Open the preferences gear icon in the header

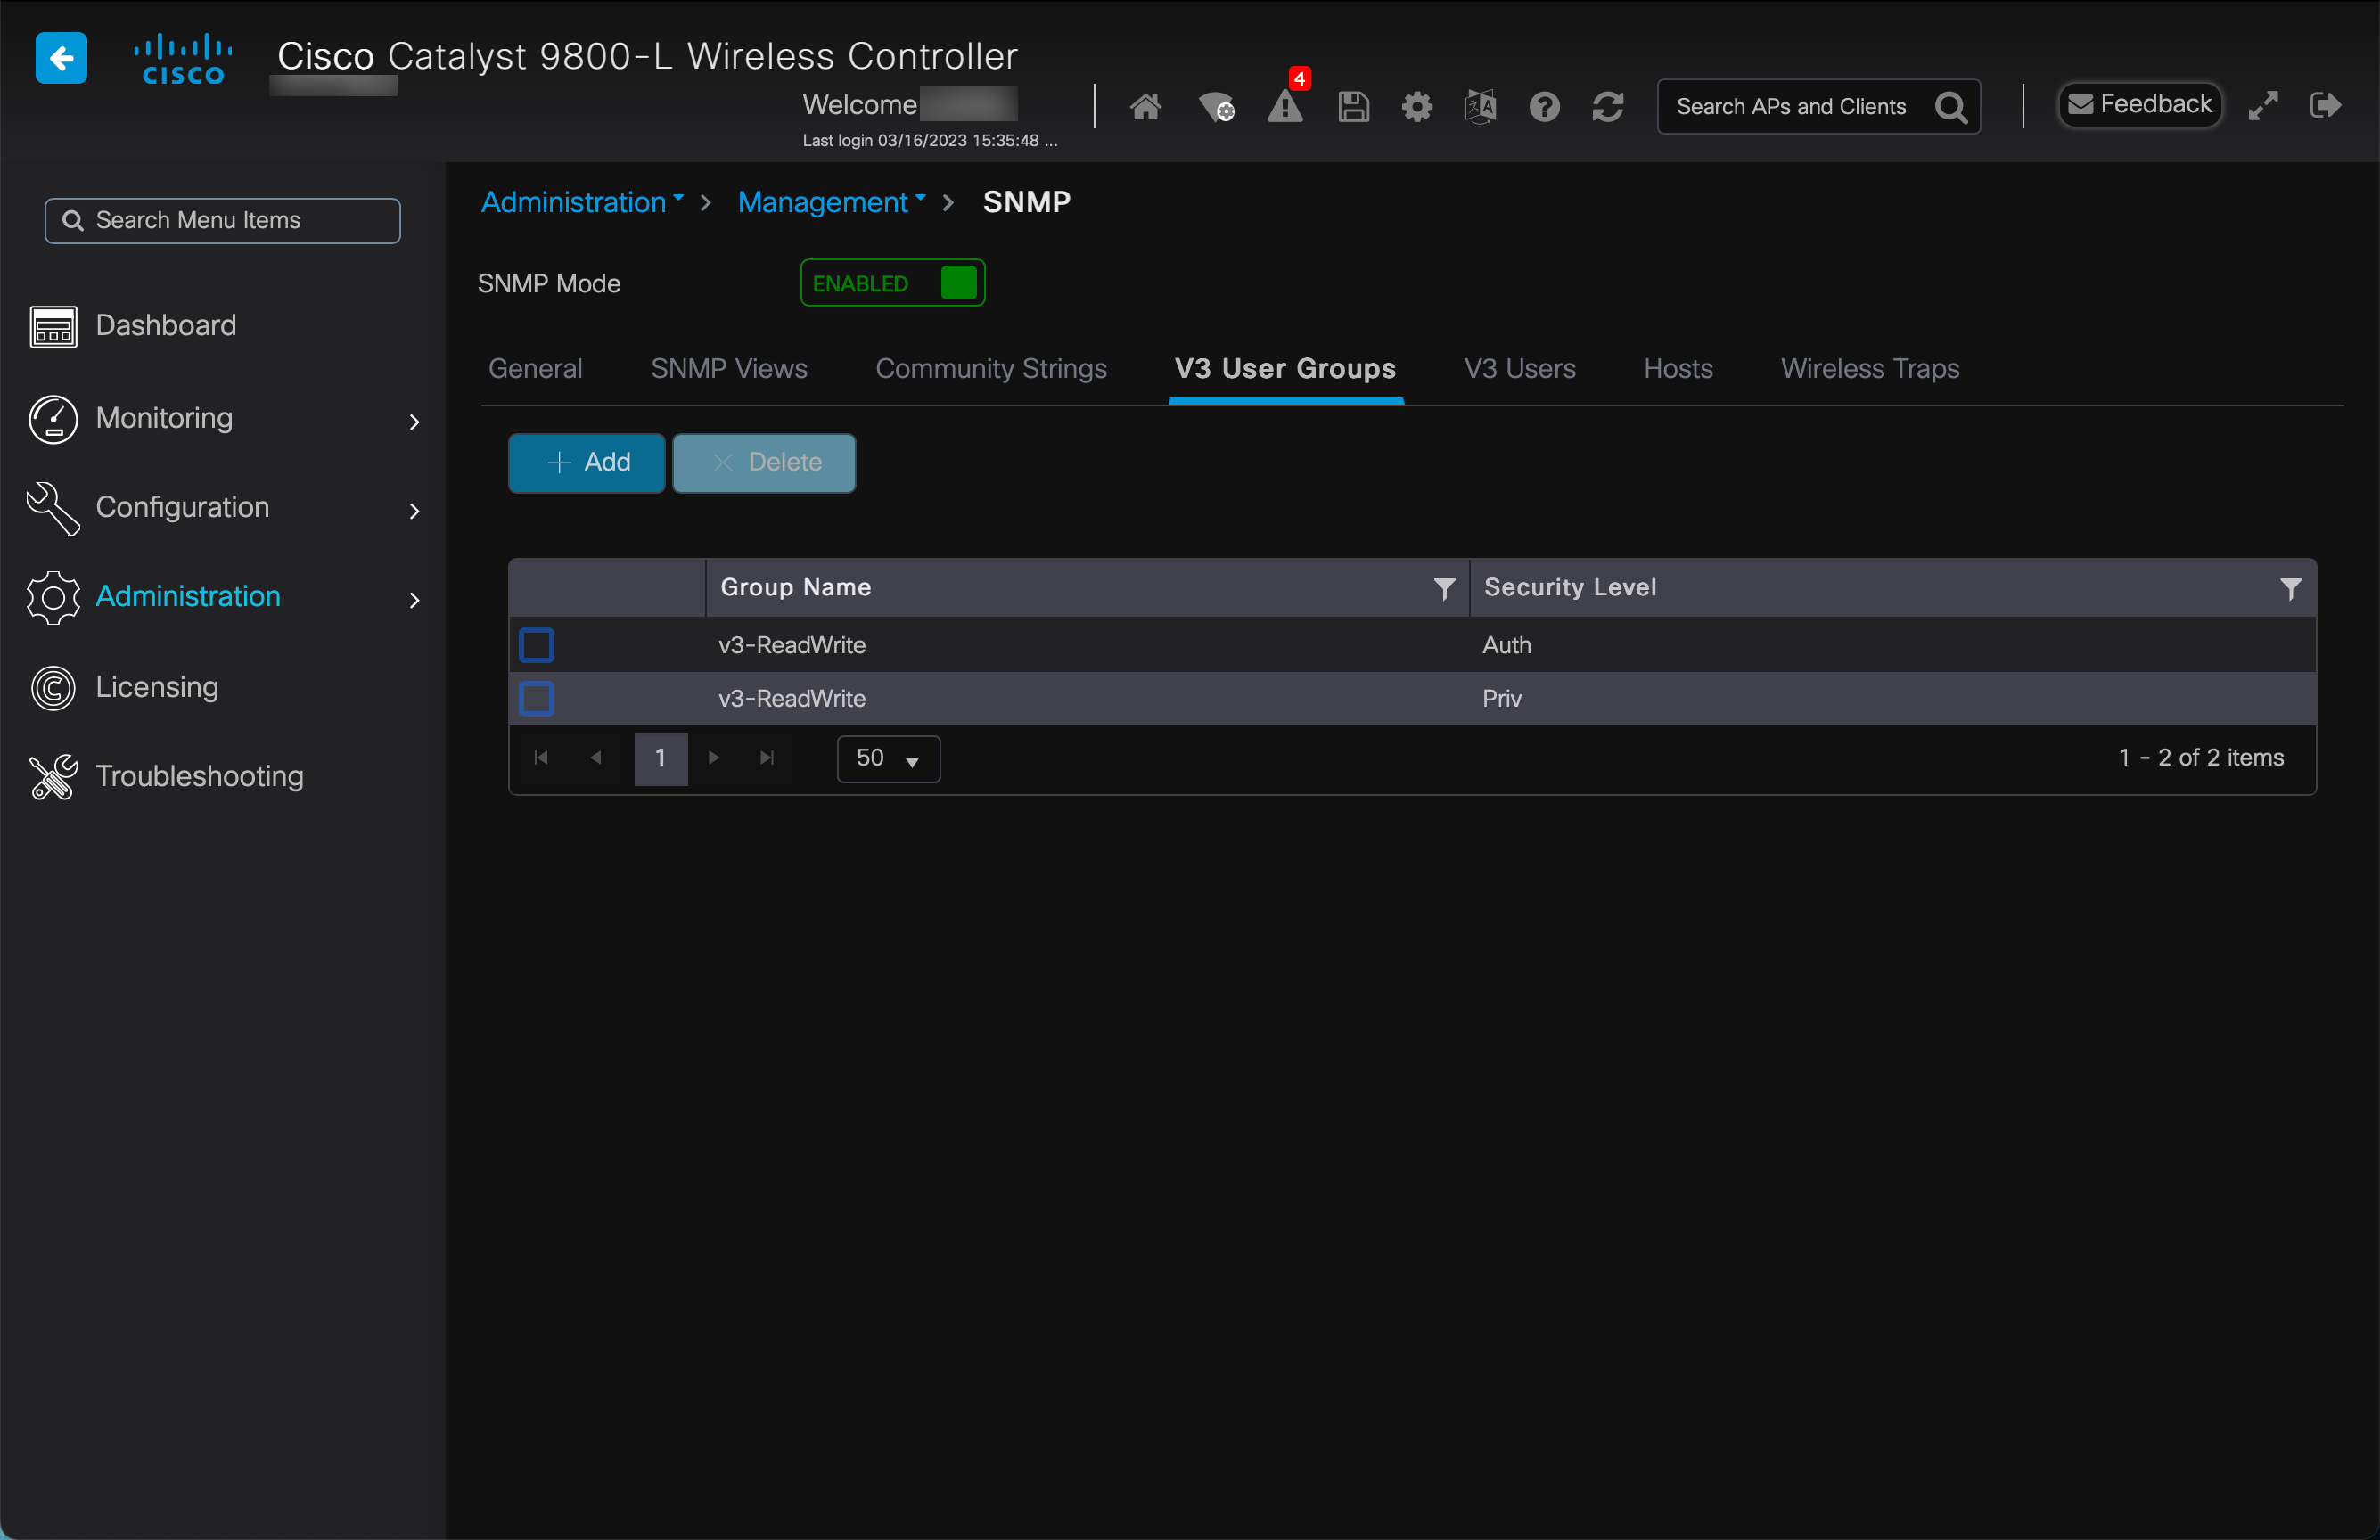(1416, 106)
